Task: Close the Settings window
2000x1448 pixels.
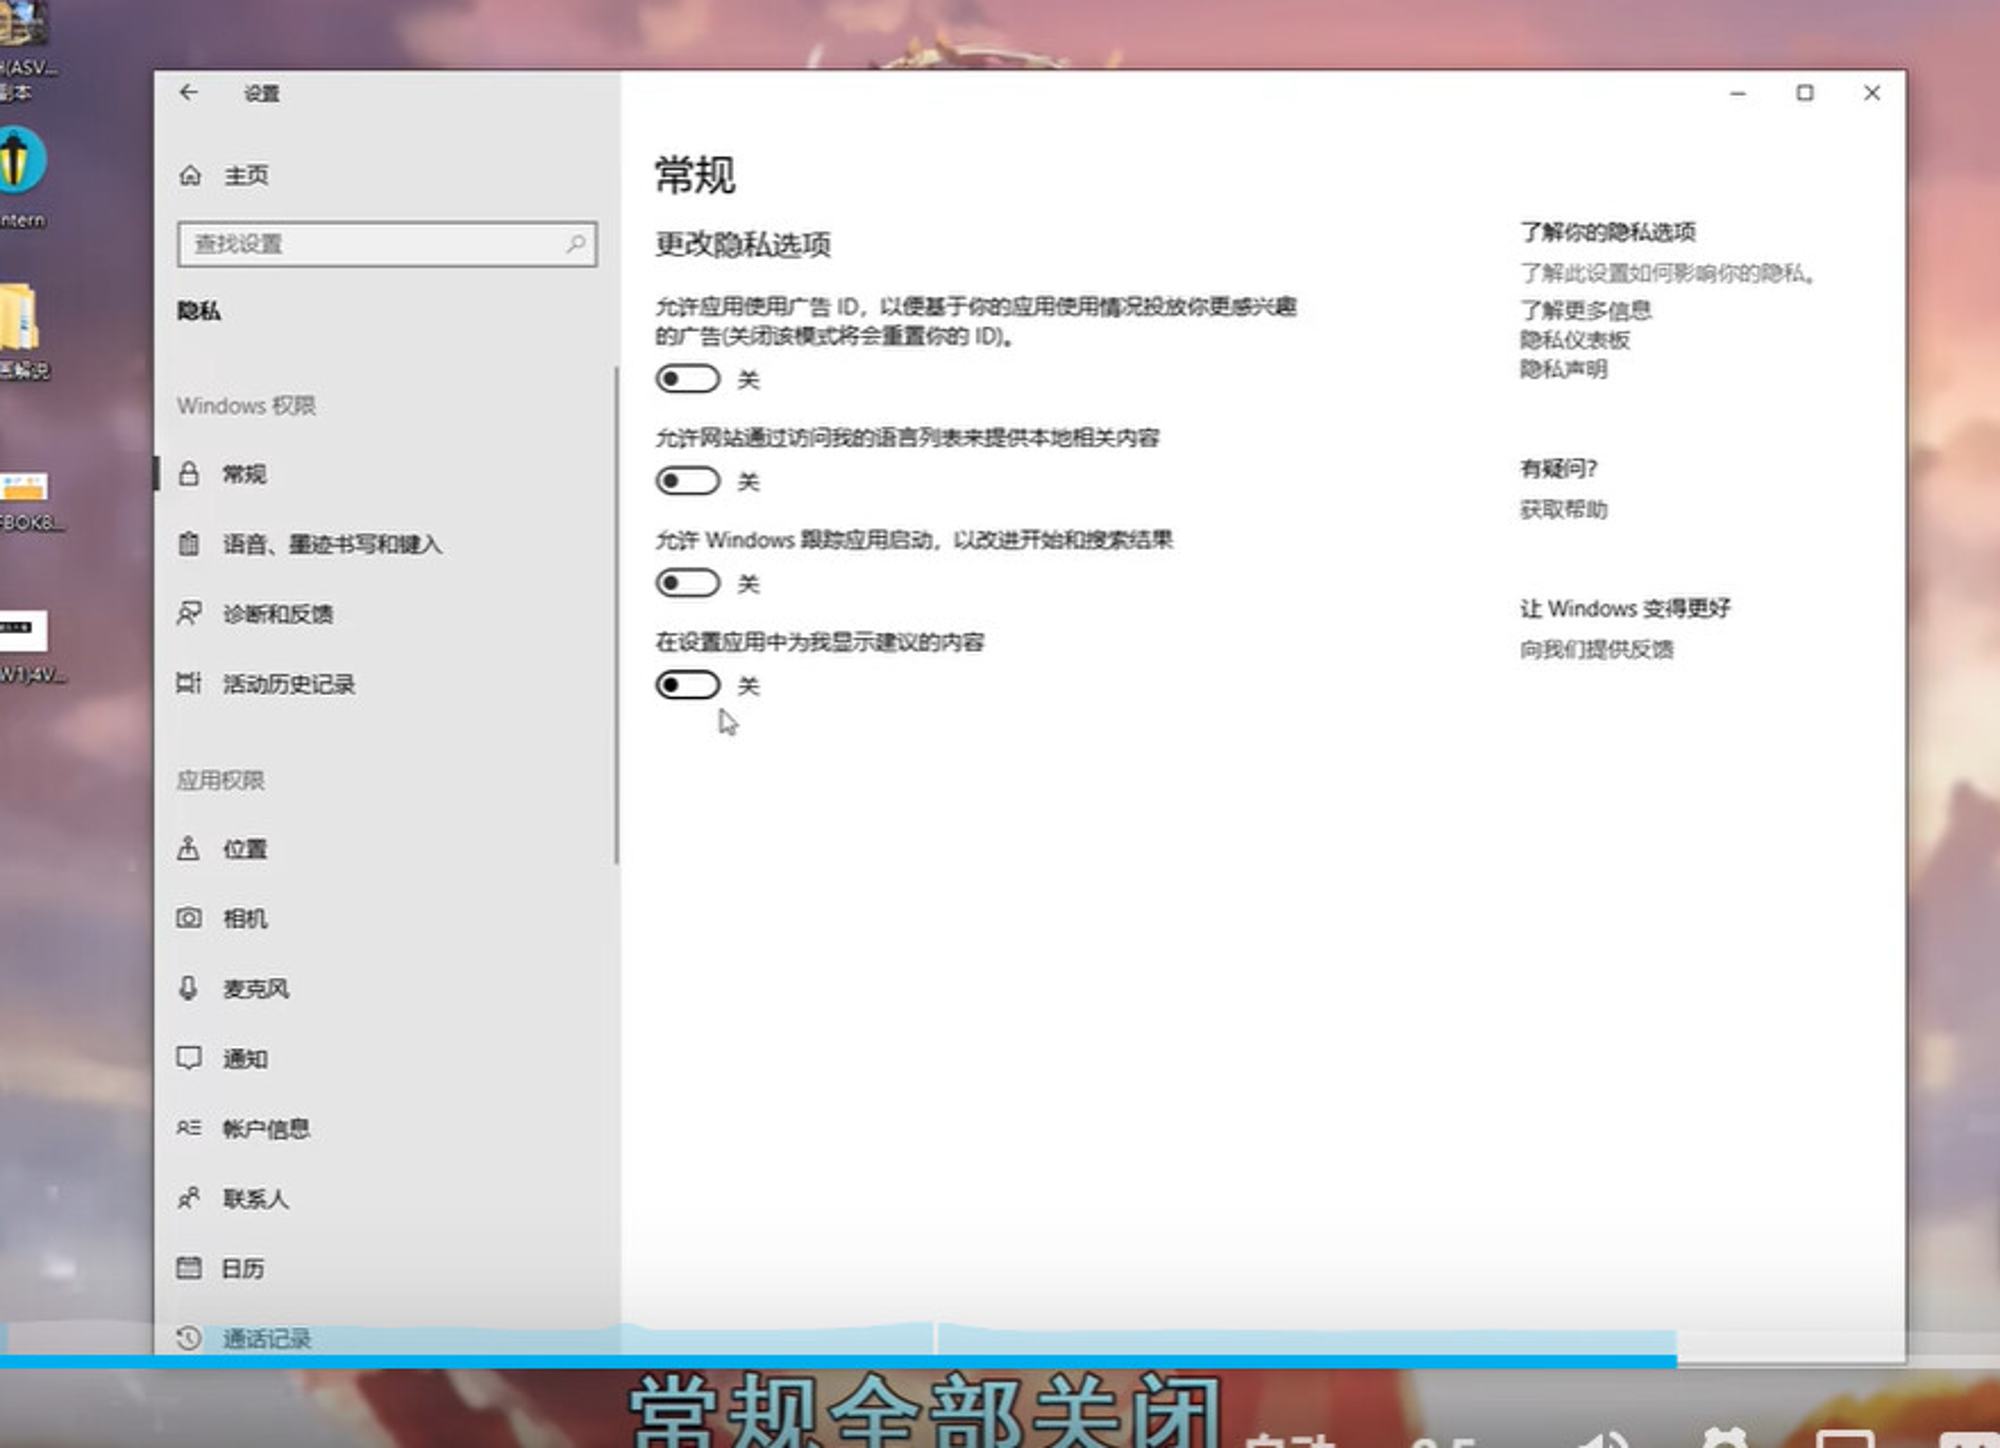Action: tap(1872, 93)
